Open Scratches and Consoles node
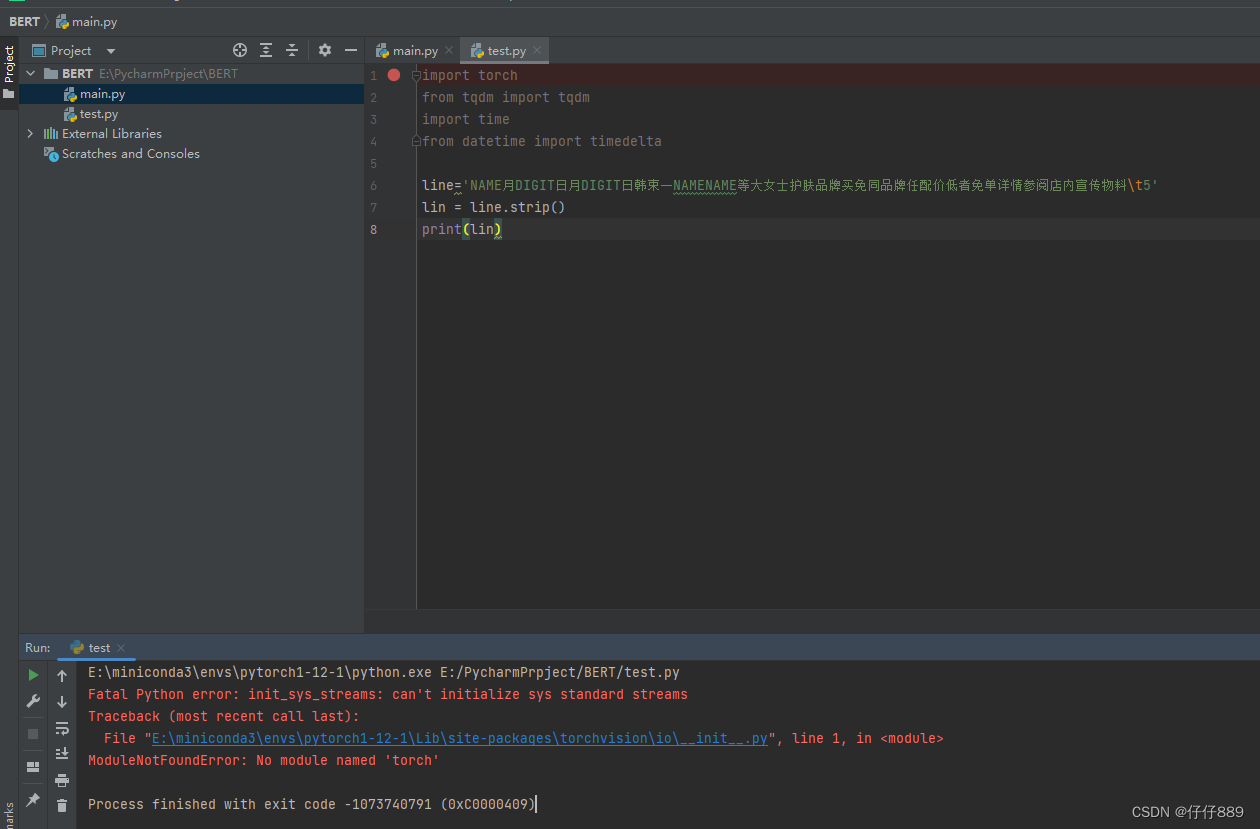This screenshot has width=1260, height=829. 130,154
